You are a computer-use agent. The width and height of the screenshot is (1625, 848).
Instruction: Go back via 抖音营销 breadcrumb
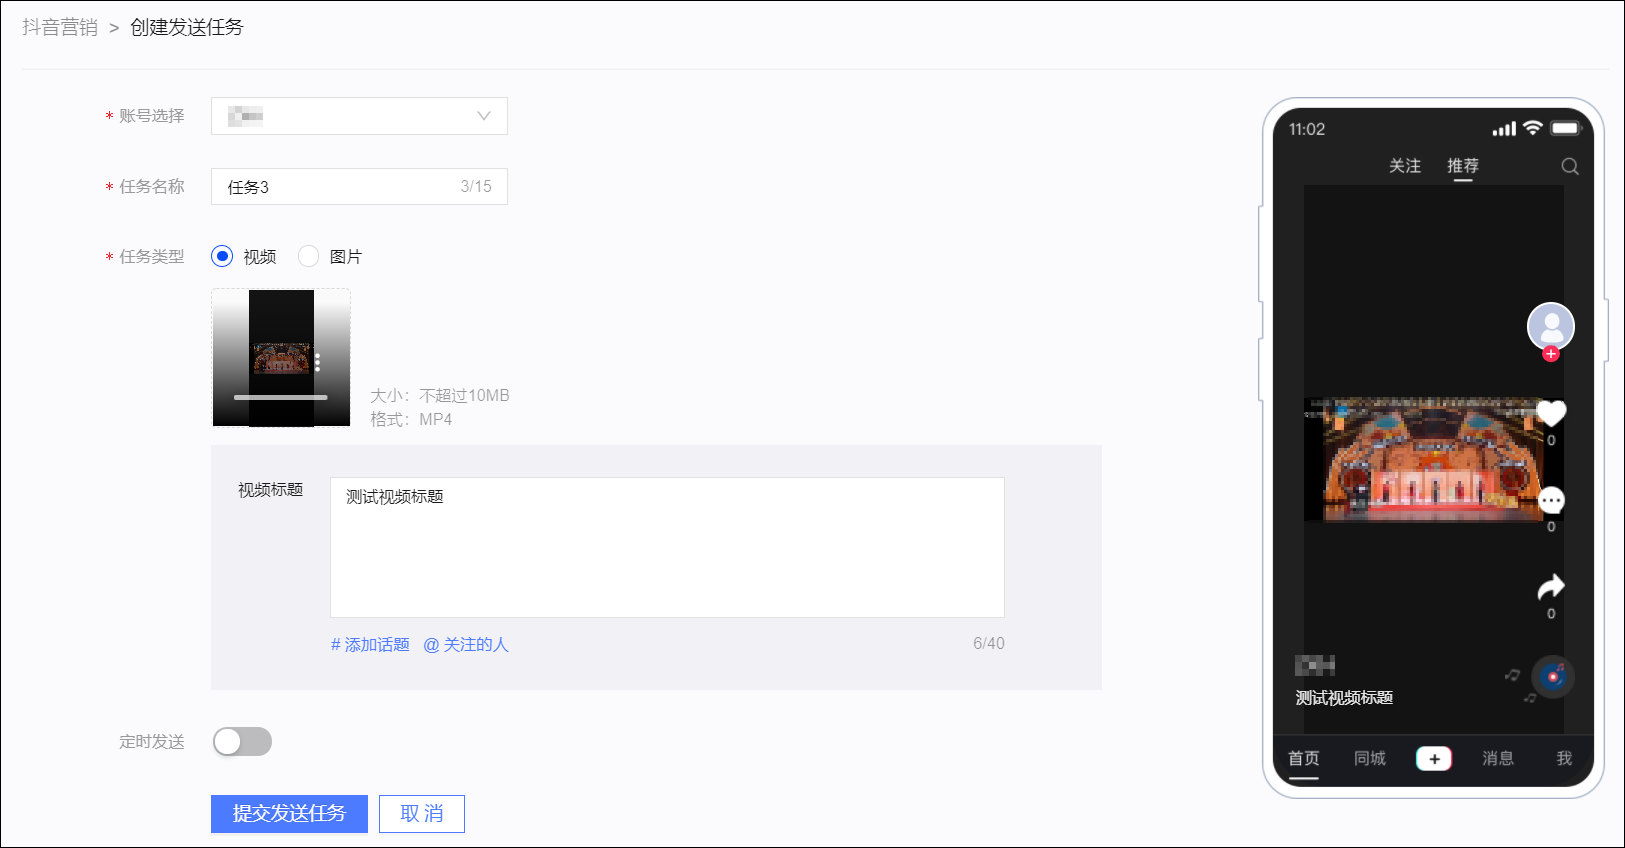click(60, 27)
